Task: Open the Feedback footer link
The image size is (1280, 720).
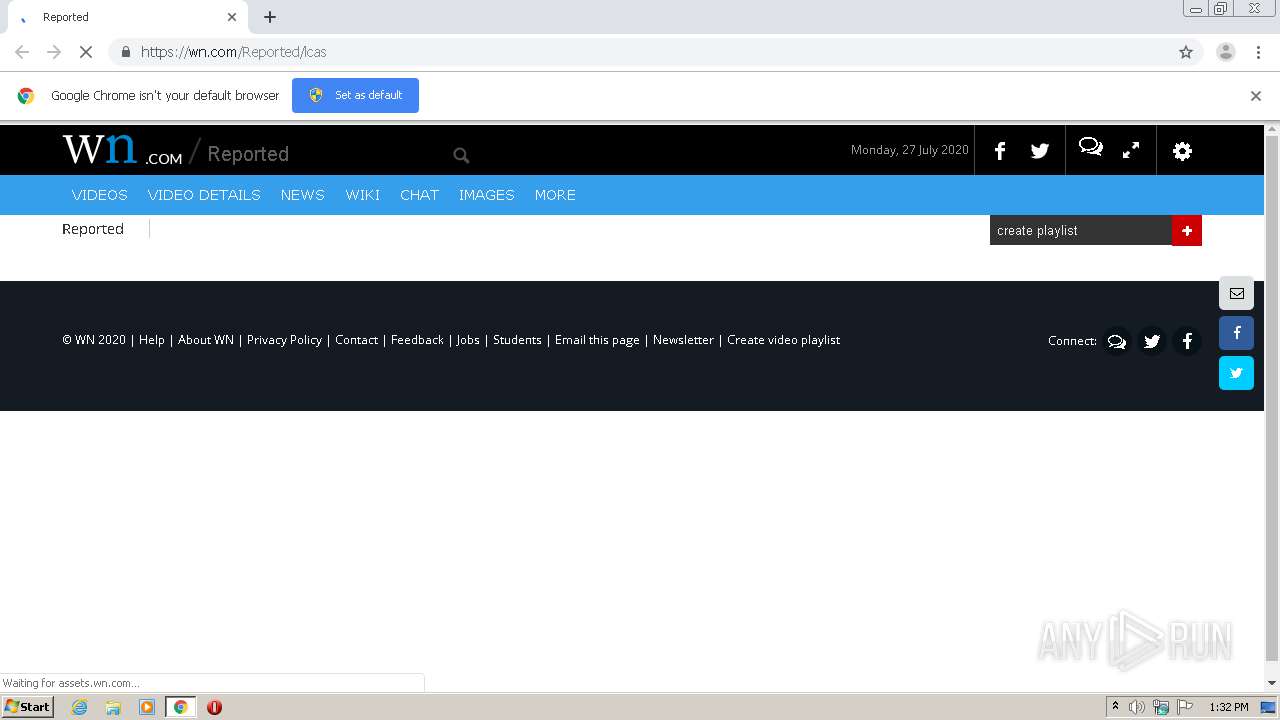Action: tap(417, 340)
